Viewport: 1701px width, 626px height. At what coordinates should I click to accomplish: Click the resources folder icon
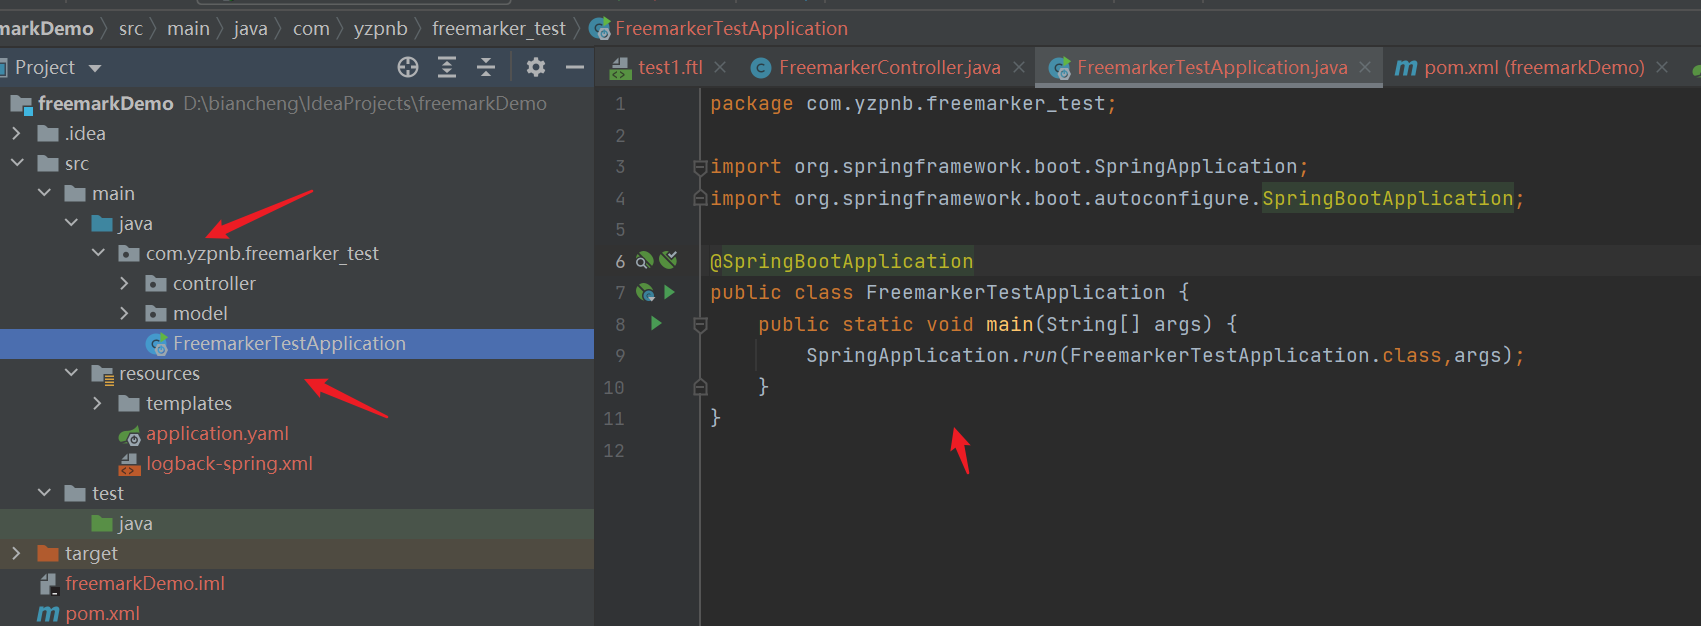102,374
